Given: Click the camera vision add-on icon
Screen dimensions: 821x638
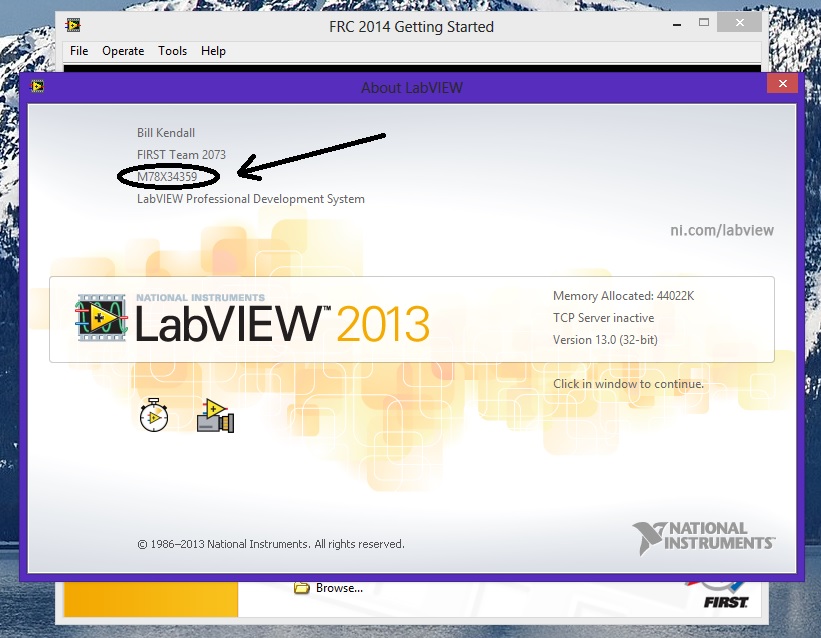Looking at the screenshot, I should [215, 416].
